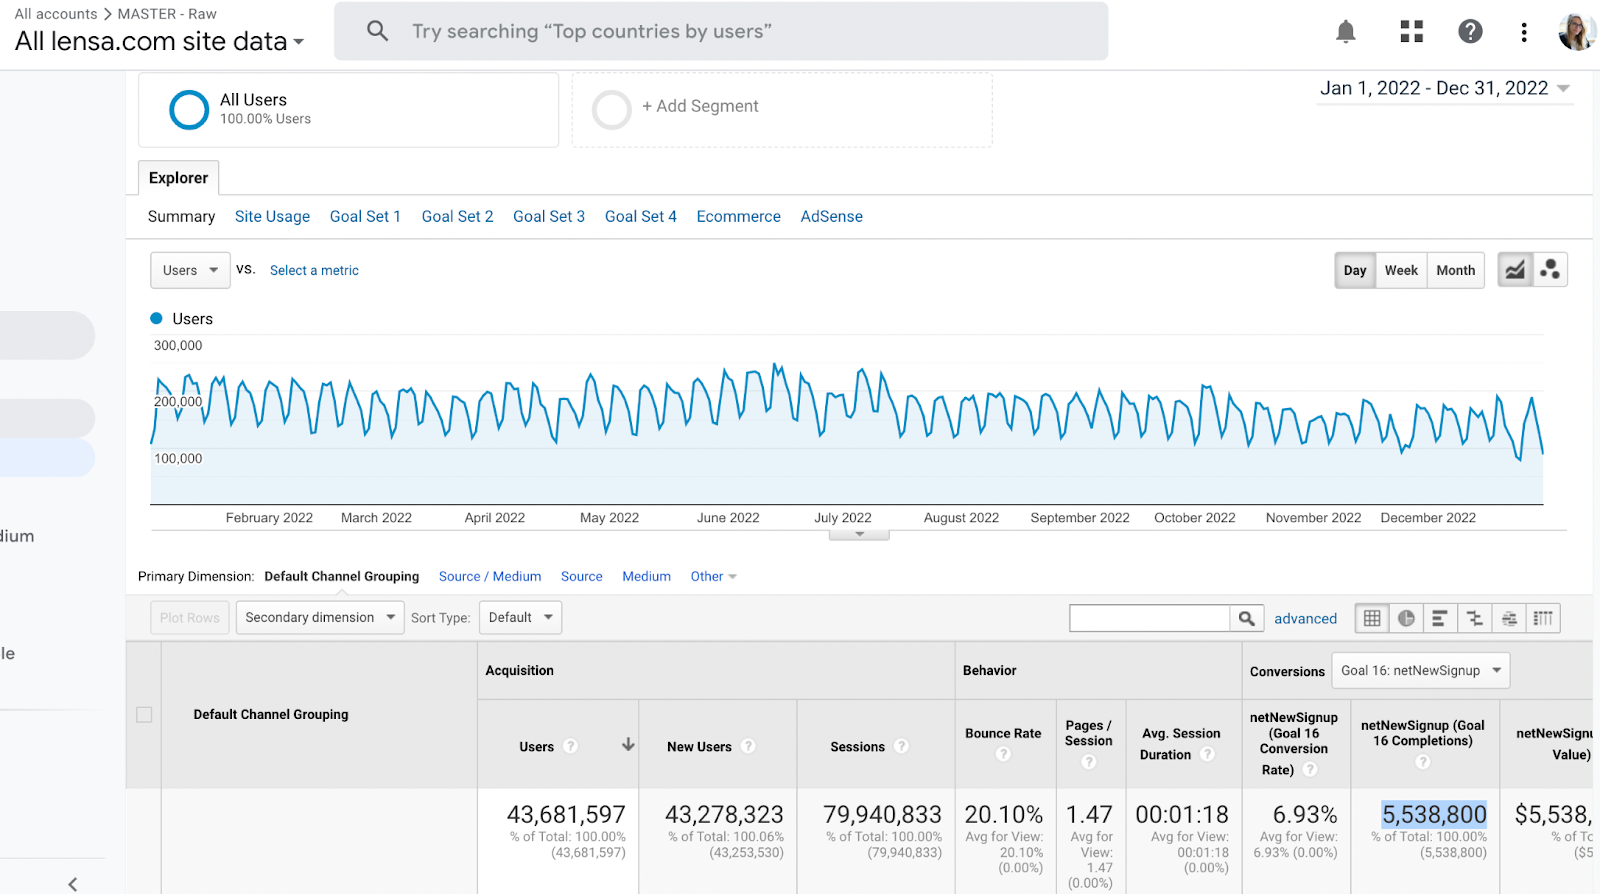1600x894 pixels.
Task: Show help for netNewSignup Conversion Rate
Action: pyautogui.click(x=1310, y=769)
